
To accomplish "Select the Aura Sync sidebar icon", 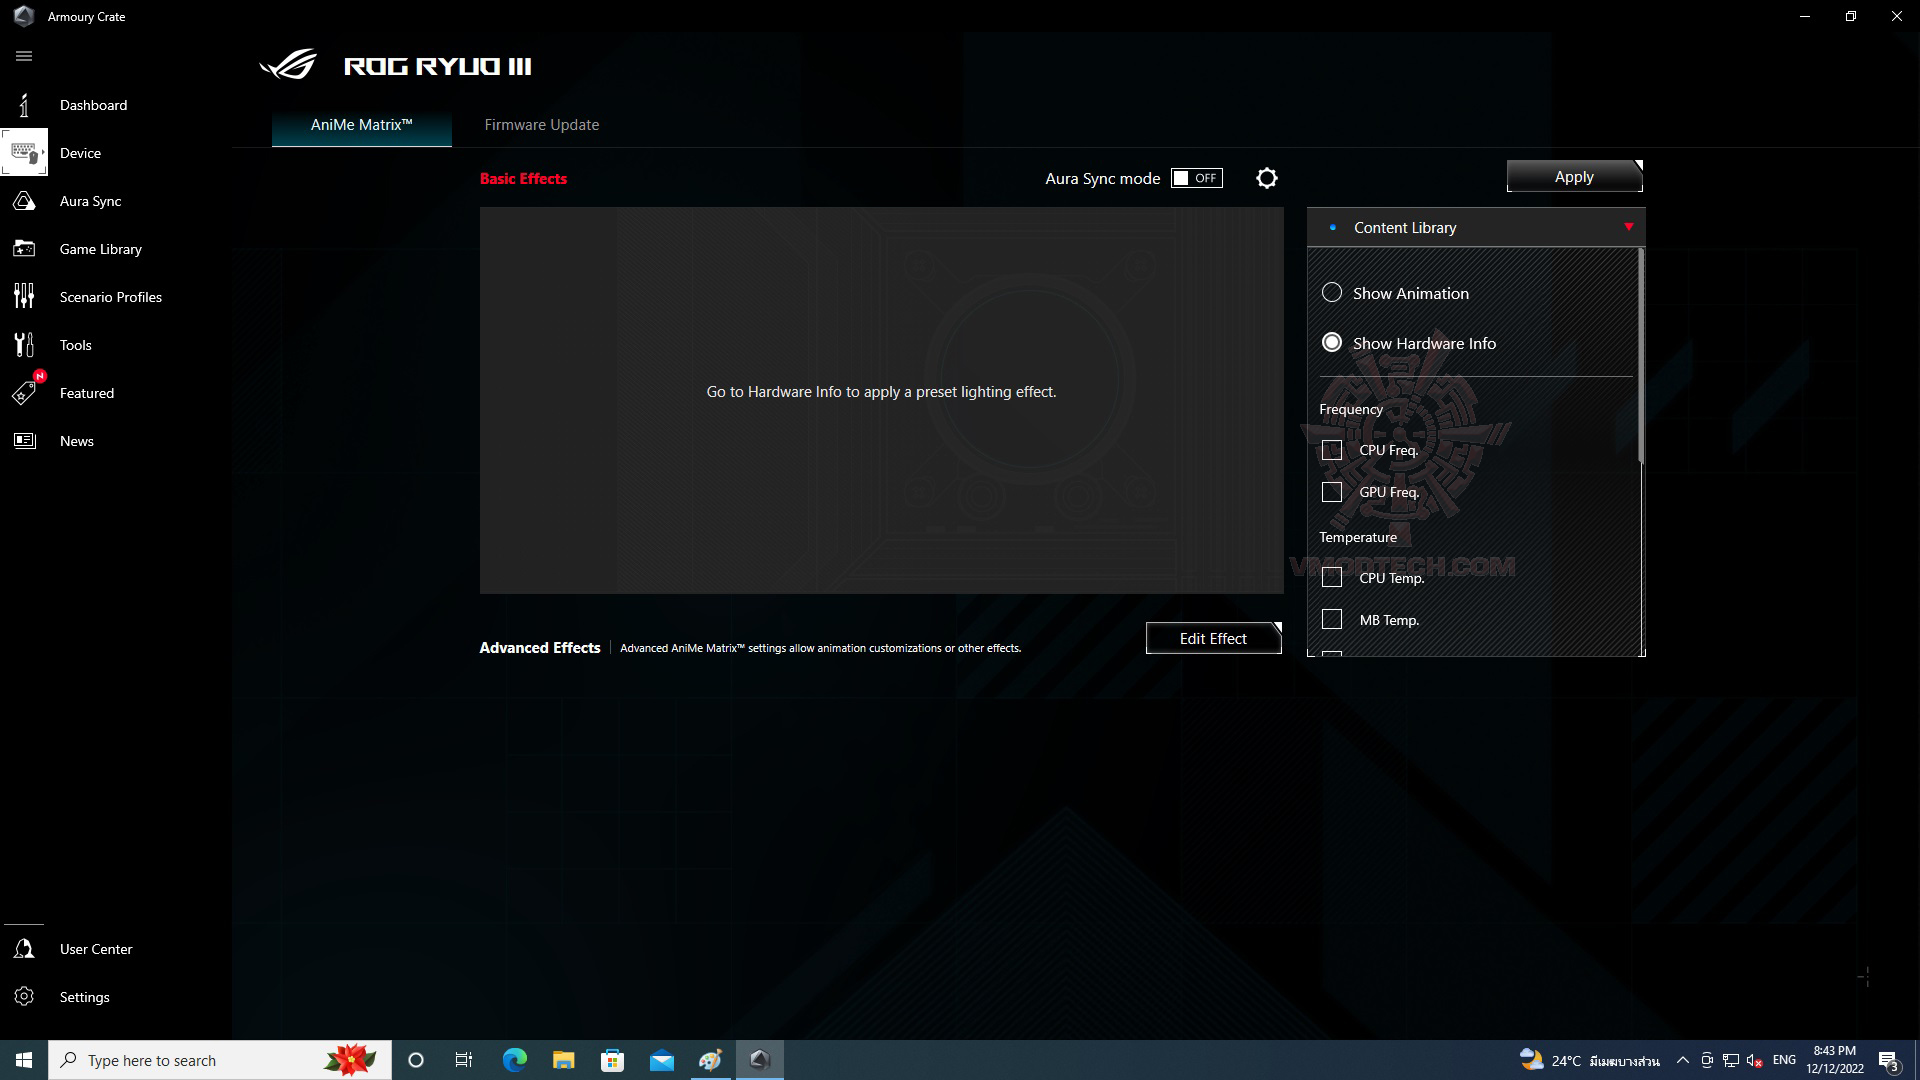I will (24, 201).
